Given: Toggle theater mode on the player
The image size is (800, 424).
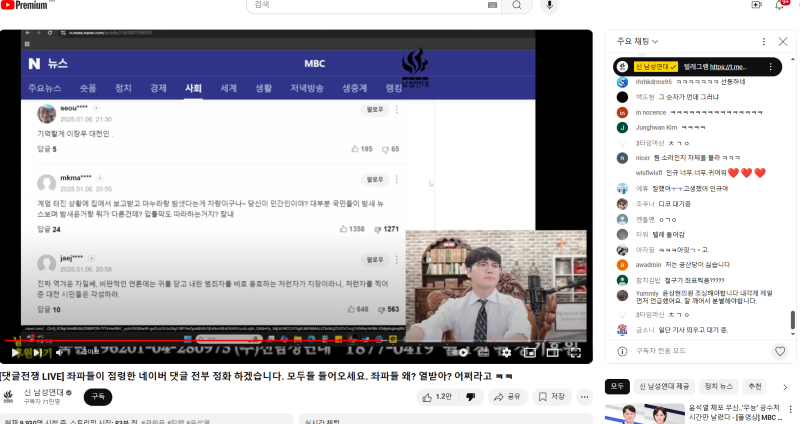Looking at the screenshot, I should (553, 352).
